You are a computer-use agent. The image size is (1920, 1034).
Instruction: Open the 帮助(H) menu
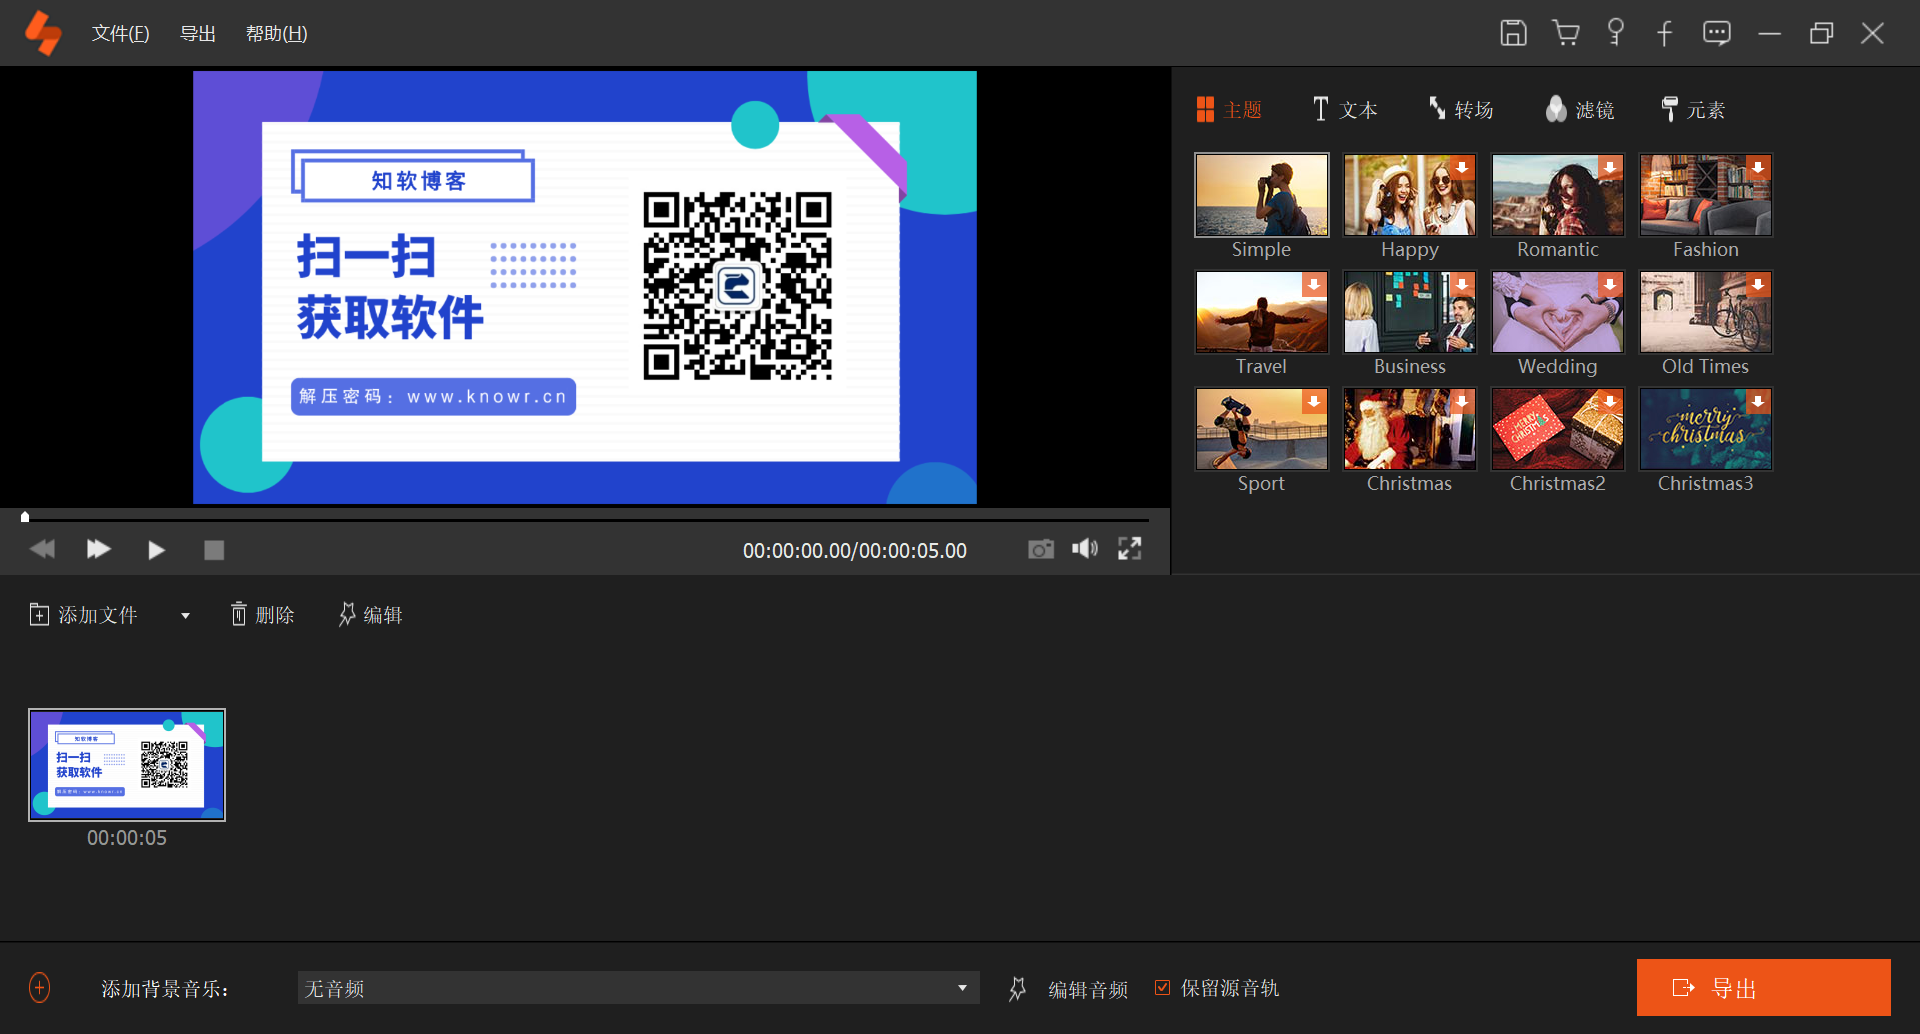point(277,34)
